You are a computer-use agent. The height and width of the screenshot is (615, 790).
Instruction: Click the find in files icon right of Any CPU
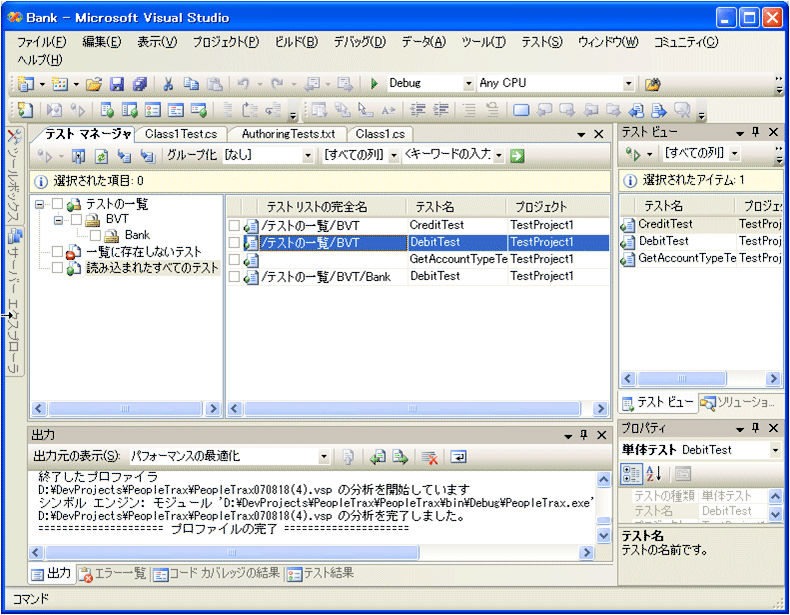click(652, 84)
